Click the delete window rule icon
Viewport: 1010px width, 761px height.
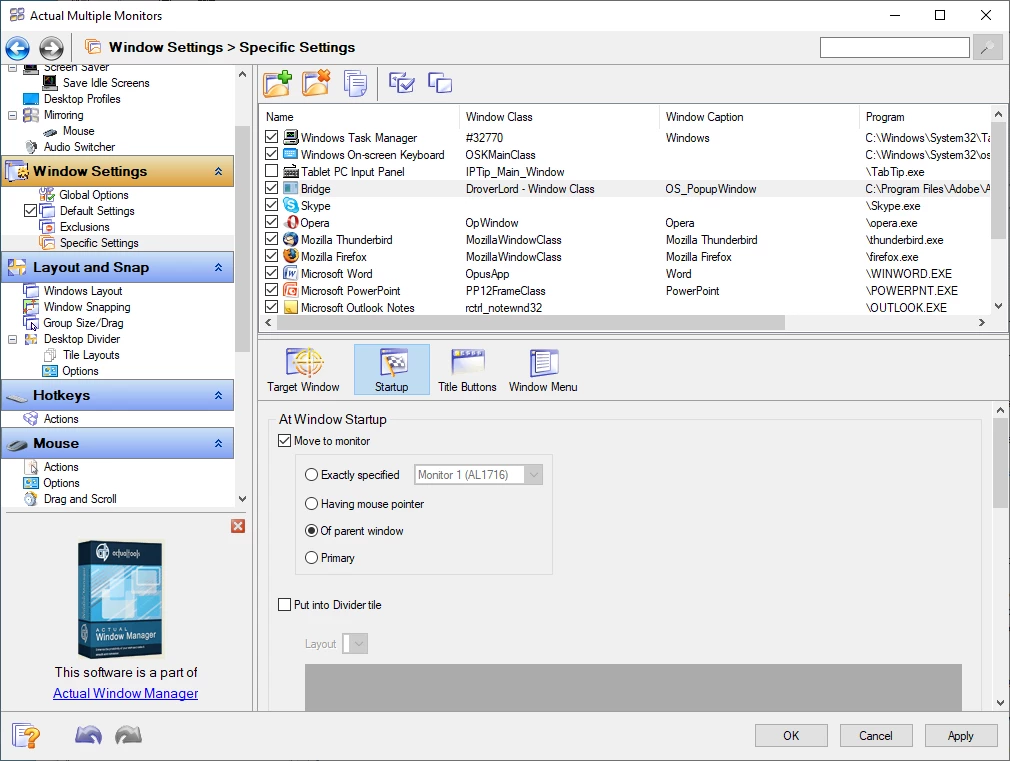click(316, 83)
